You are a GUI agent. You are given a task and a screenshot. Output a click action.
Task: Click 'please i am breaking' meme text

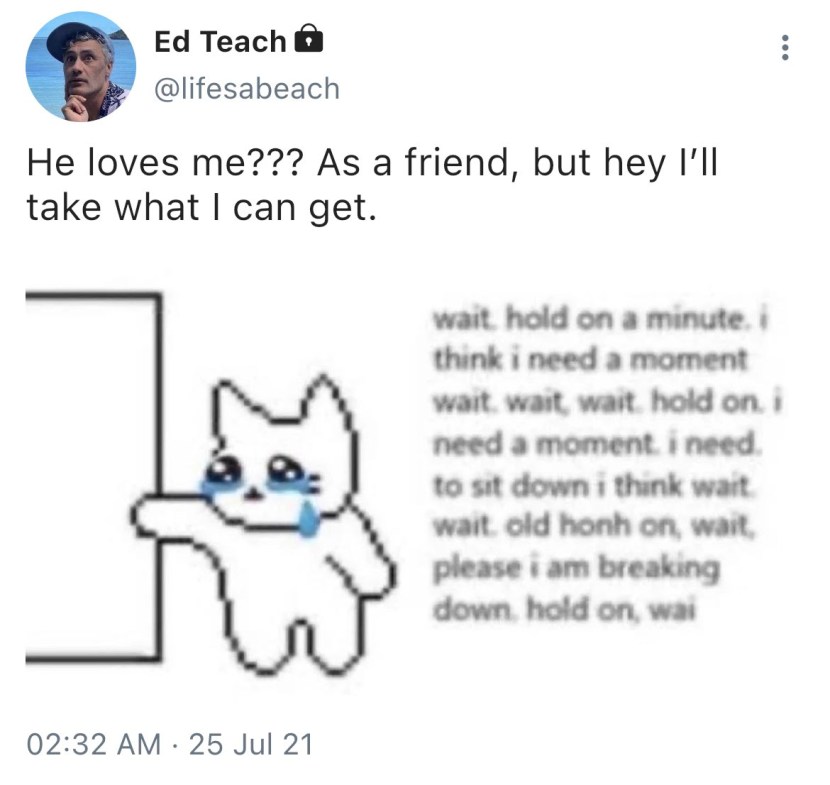click(576, 569)
